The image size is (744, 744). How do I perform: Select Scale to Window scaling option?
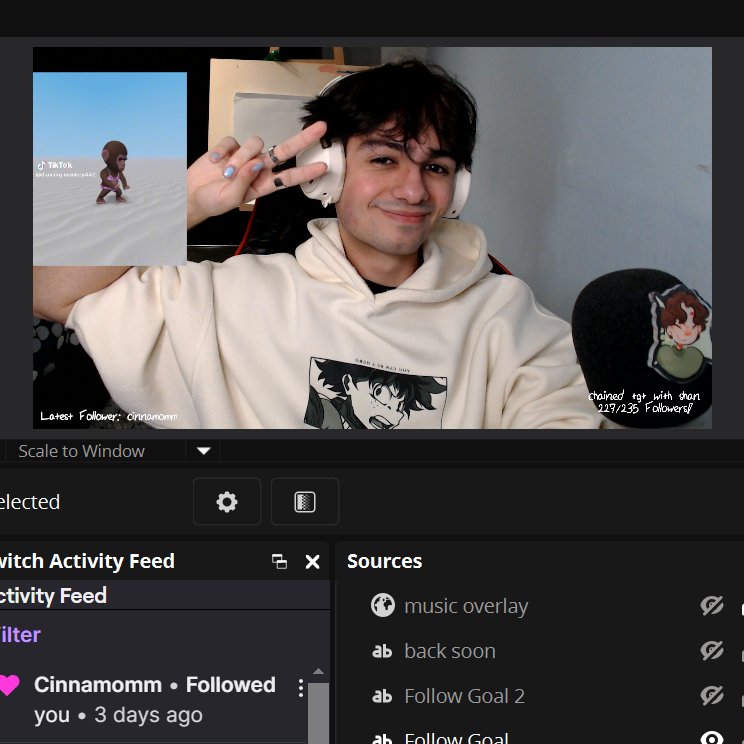click(81, 451)
